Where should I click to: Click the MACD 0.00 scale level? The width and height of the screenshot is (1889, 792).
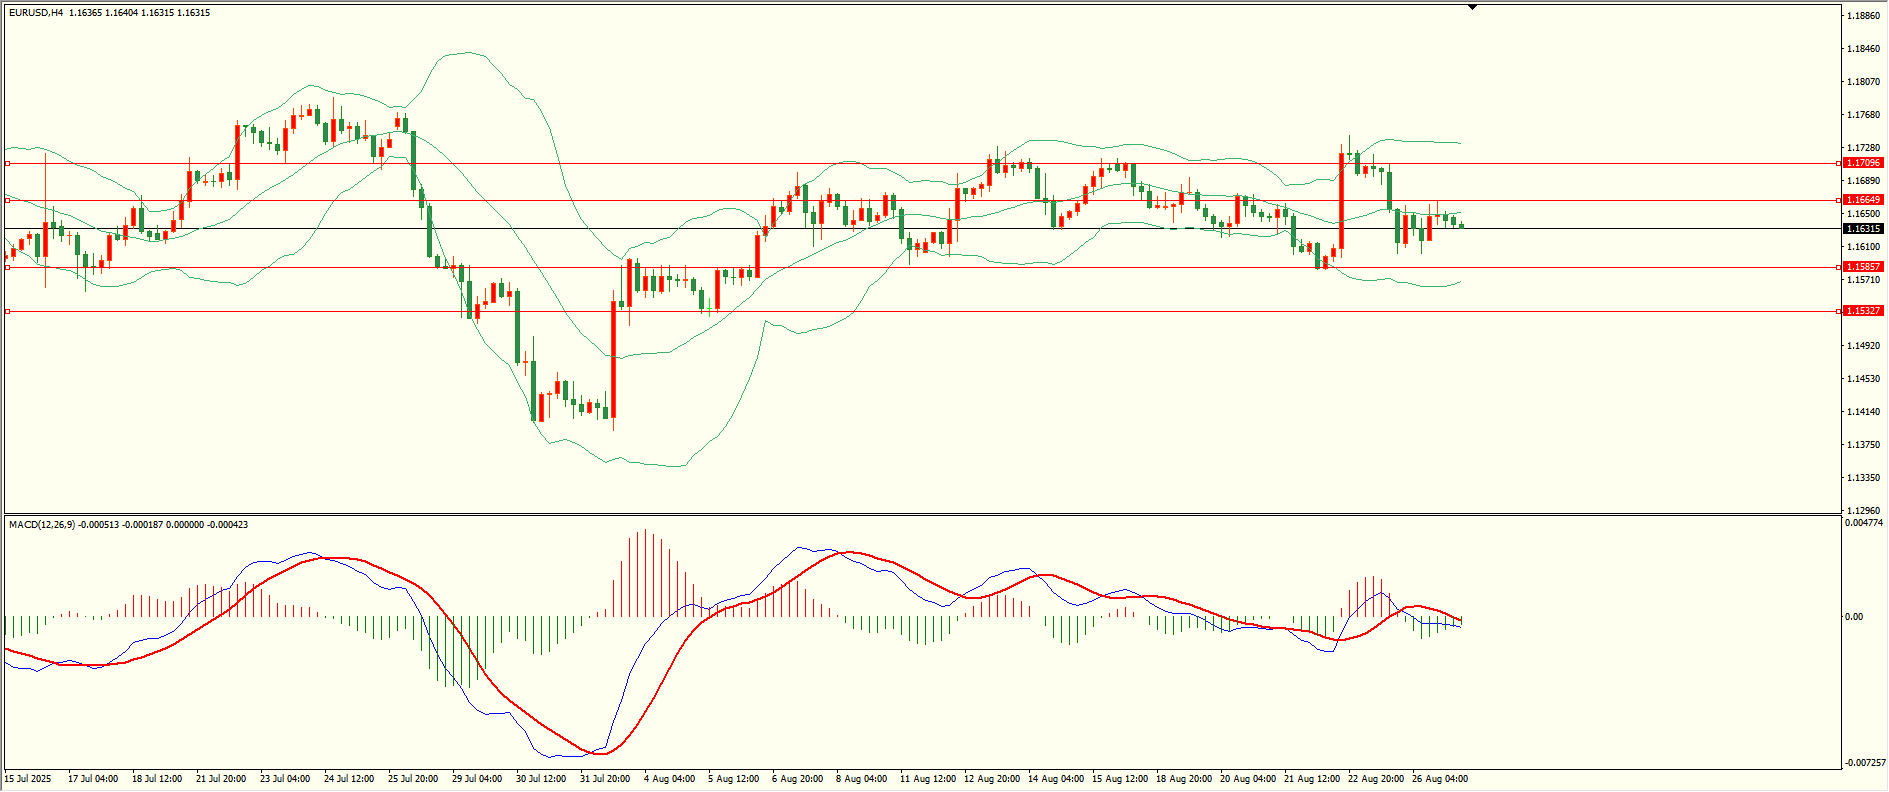(1854, 617)
